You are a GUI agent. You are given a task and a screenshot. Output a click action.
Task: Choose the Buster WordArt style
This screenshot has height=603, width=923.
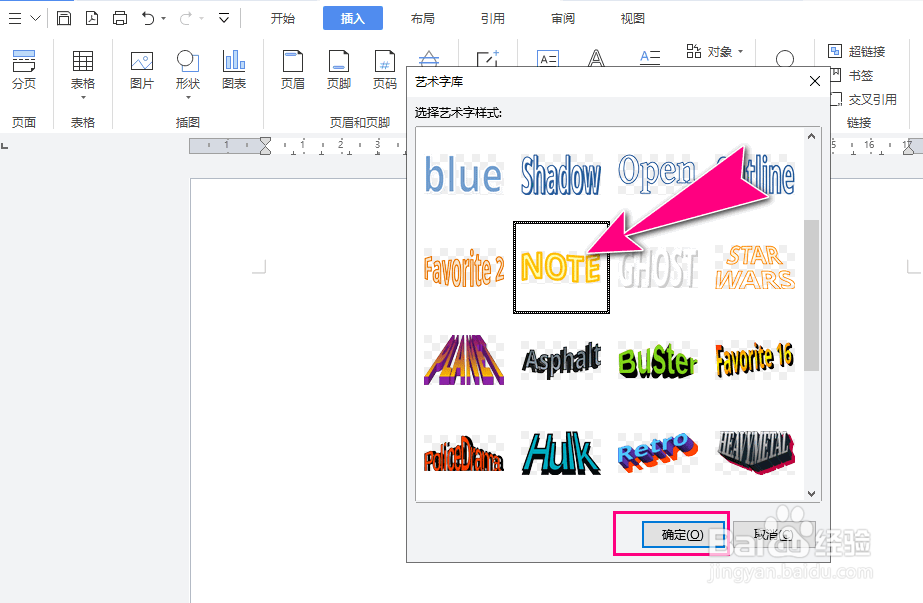coord(657,359)
